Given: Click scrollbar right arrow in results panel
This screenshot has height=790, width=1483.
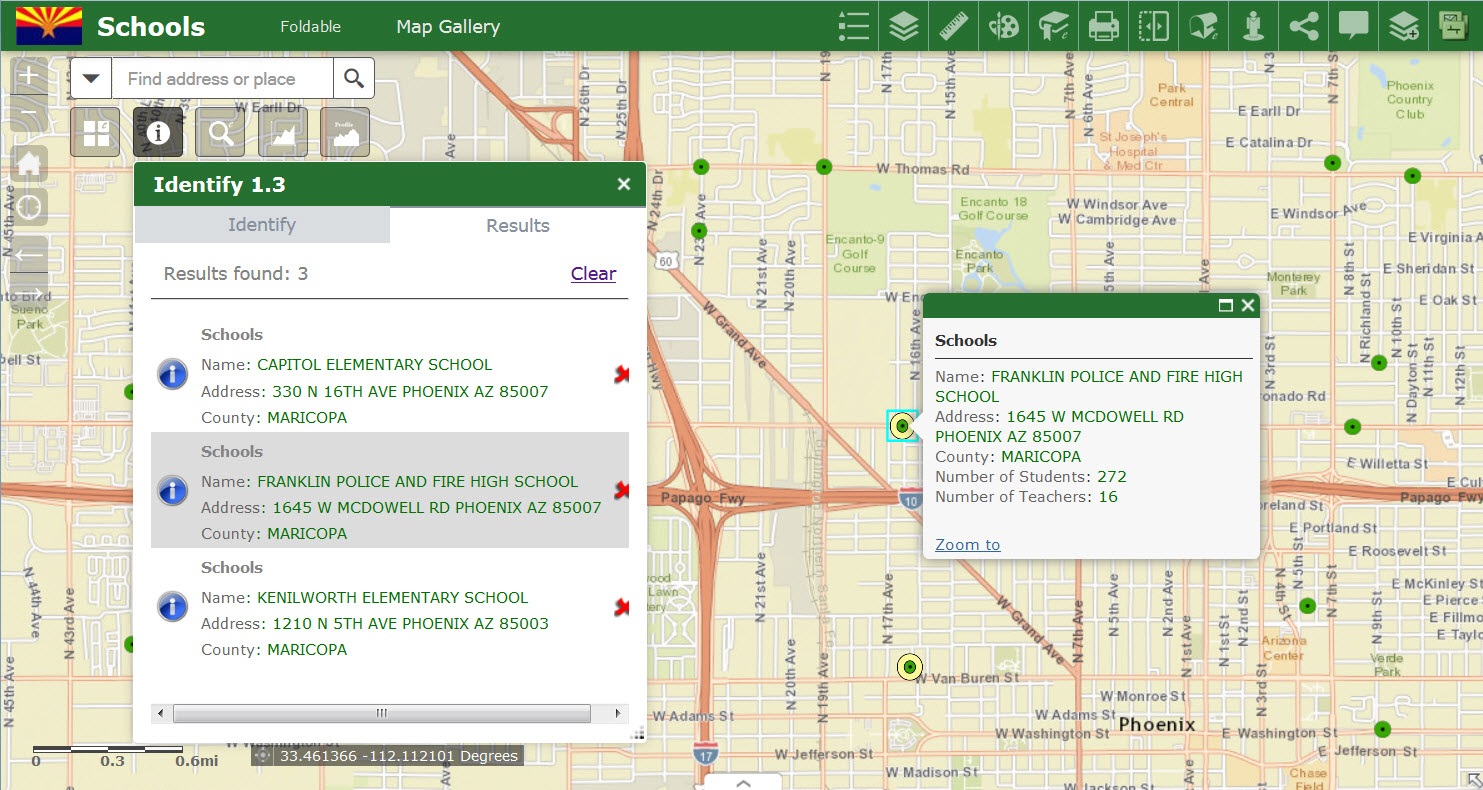Looking at the screenshot, I should click(620, 713).
